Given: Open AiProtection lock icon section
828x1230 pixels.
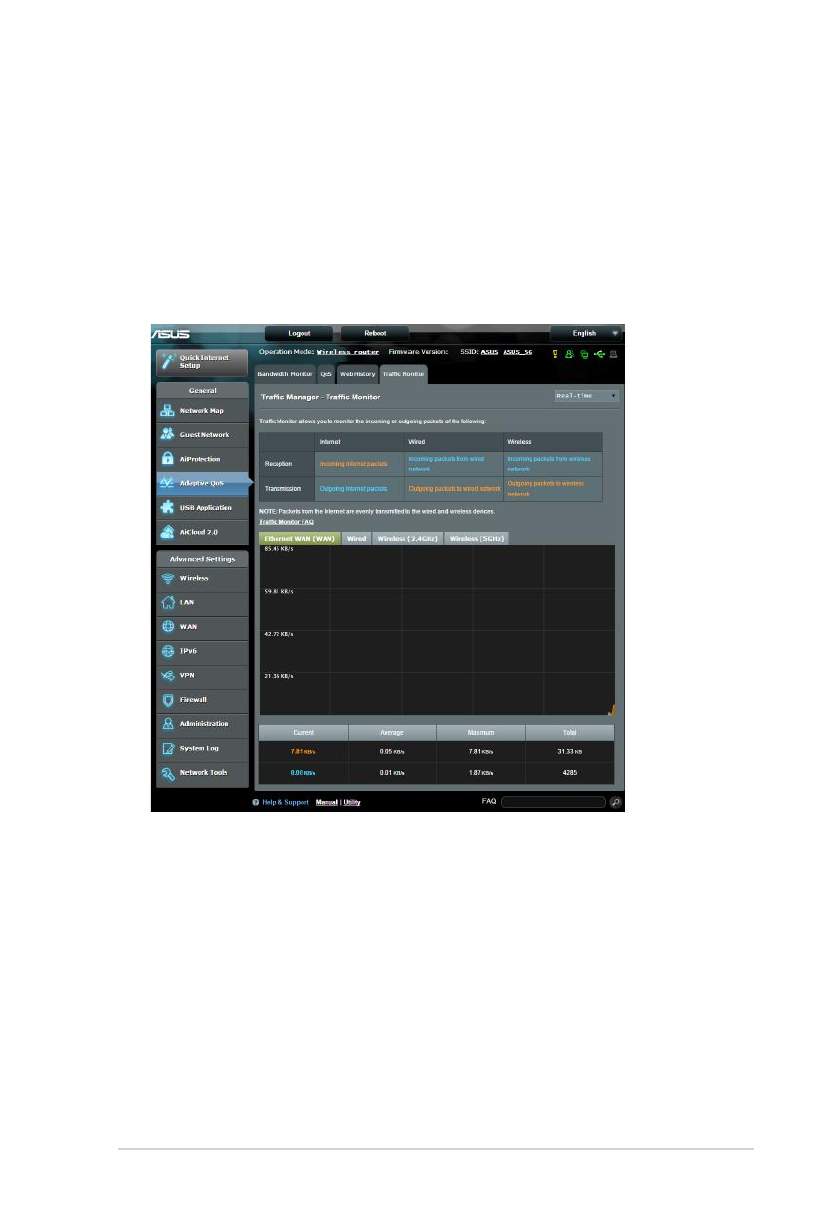Looking at the screenshot, I should point(168,459).
